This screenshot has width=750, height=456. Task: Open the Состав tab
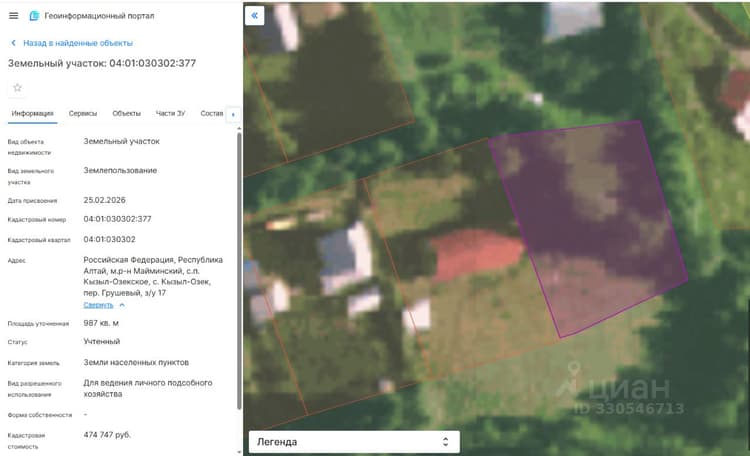tap(212, 113)
